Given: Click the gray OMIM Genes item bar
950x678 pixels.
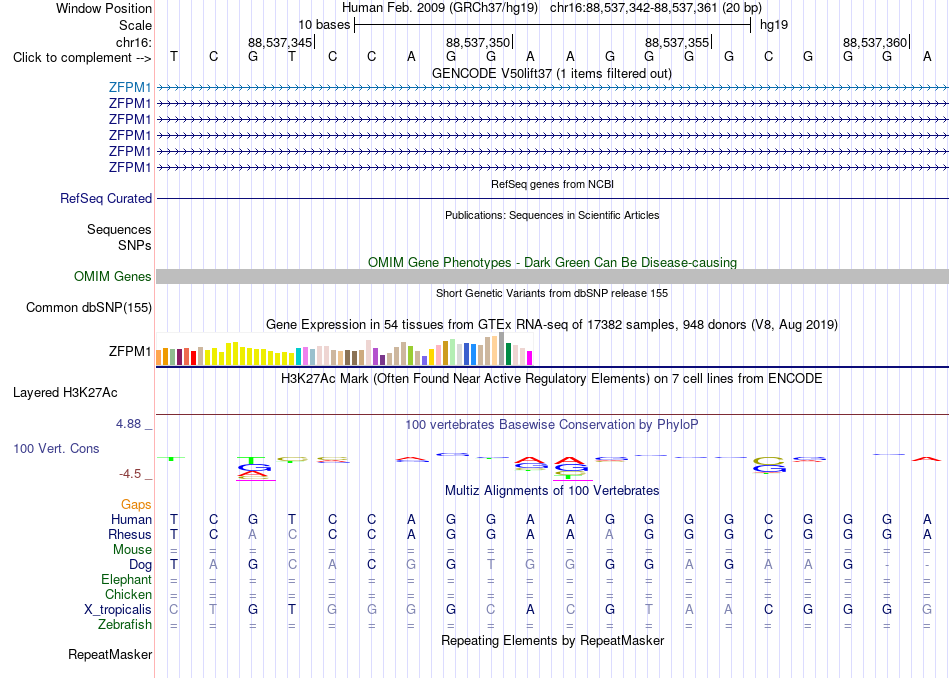Looking at the screenshot, I should click(x=552, y=276).
